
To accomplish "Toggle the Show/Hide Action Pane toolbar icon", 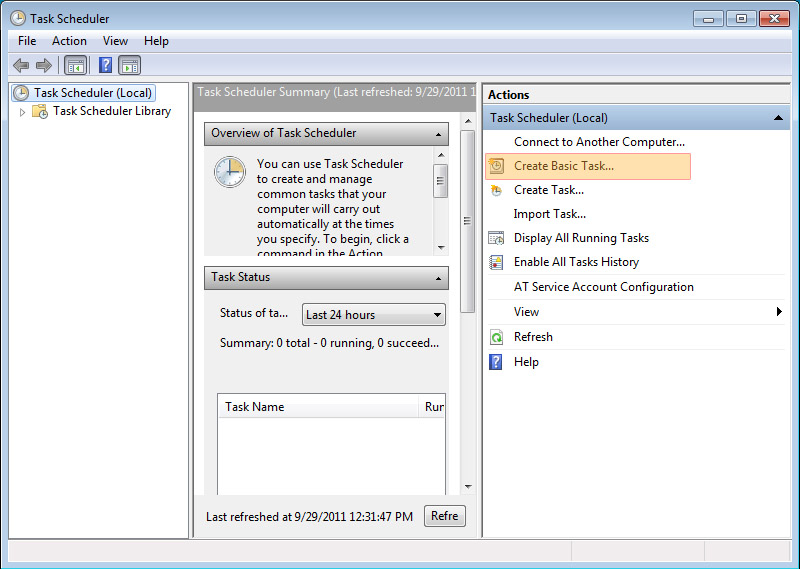I will pyautogui.click(x=130, y=65).
